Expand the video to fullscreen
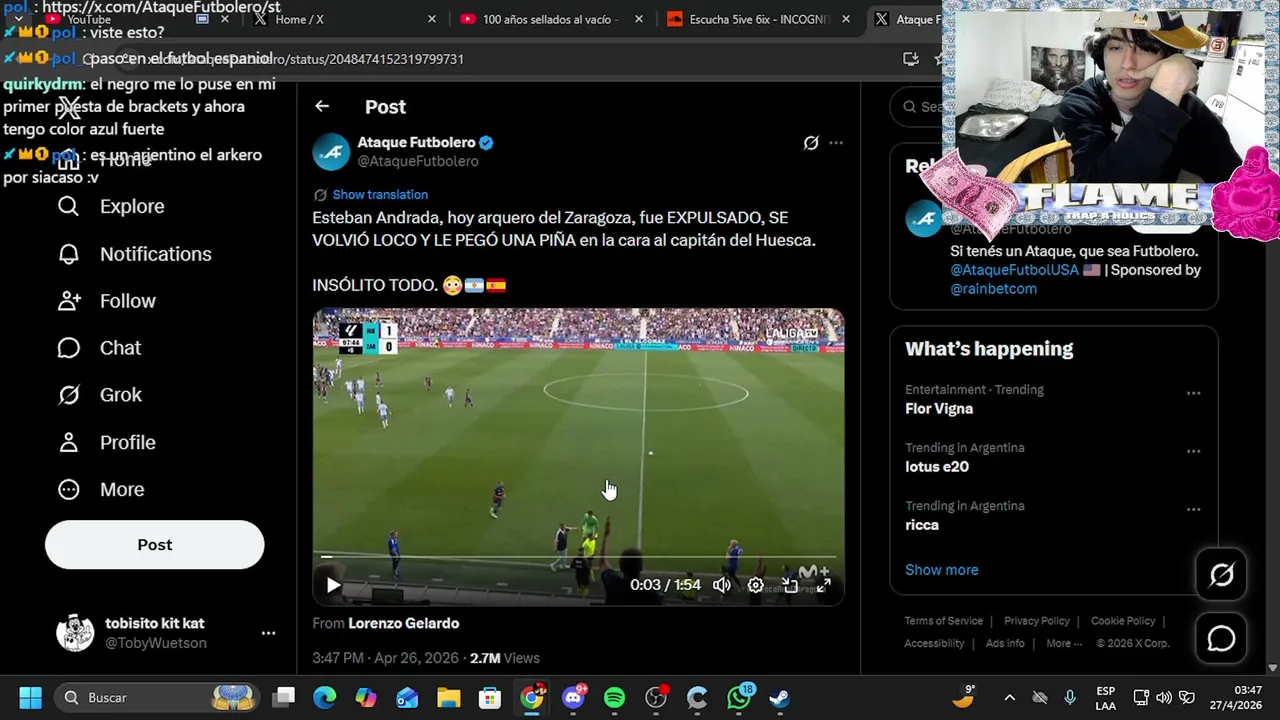The width and height of the screenshot is (1280, 720). [x=823, y=586]
